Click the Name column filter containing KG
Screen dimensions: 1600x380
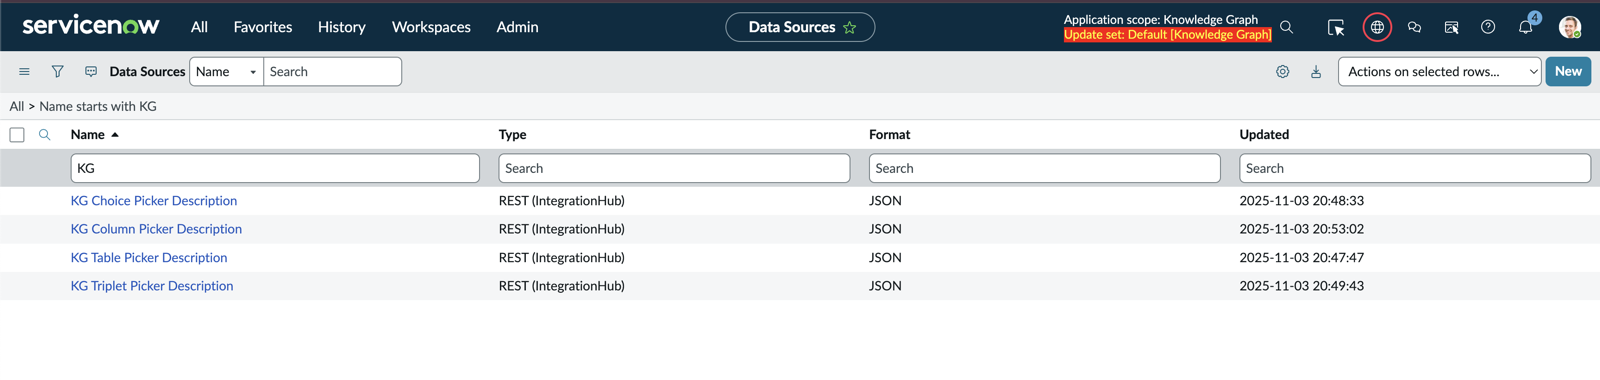click(x=275, y=168)
